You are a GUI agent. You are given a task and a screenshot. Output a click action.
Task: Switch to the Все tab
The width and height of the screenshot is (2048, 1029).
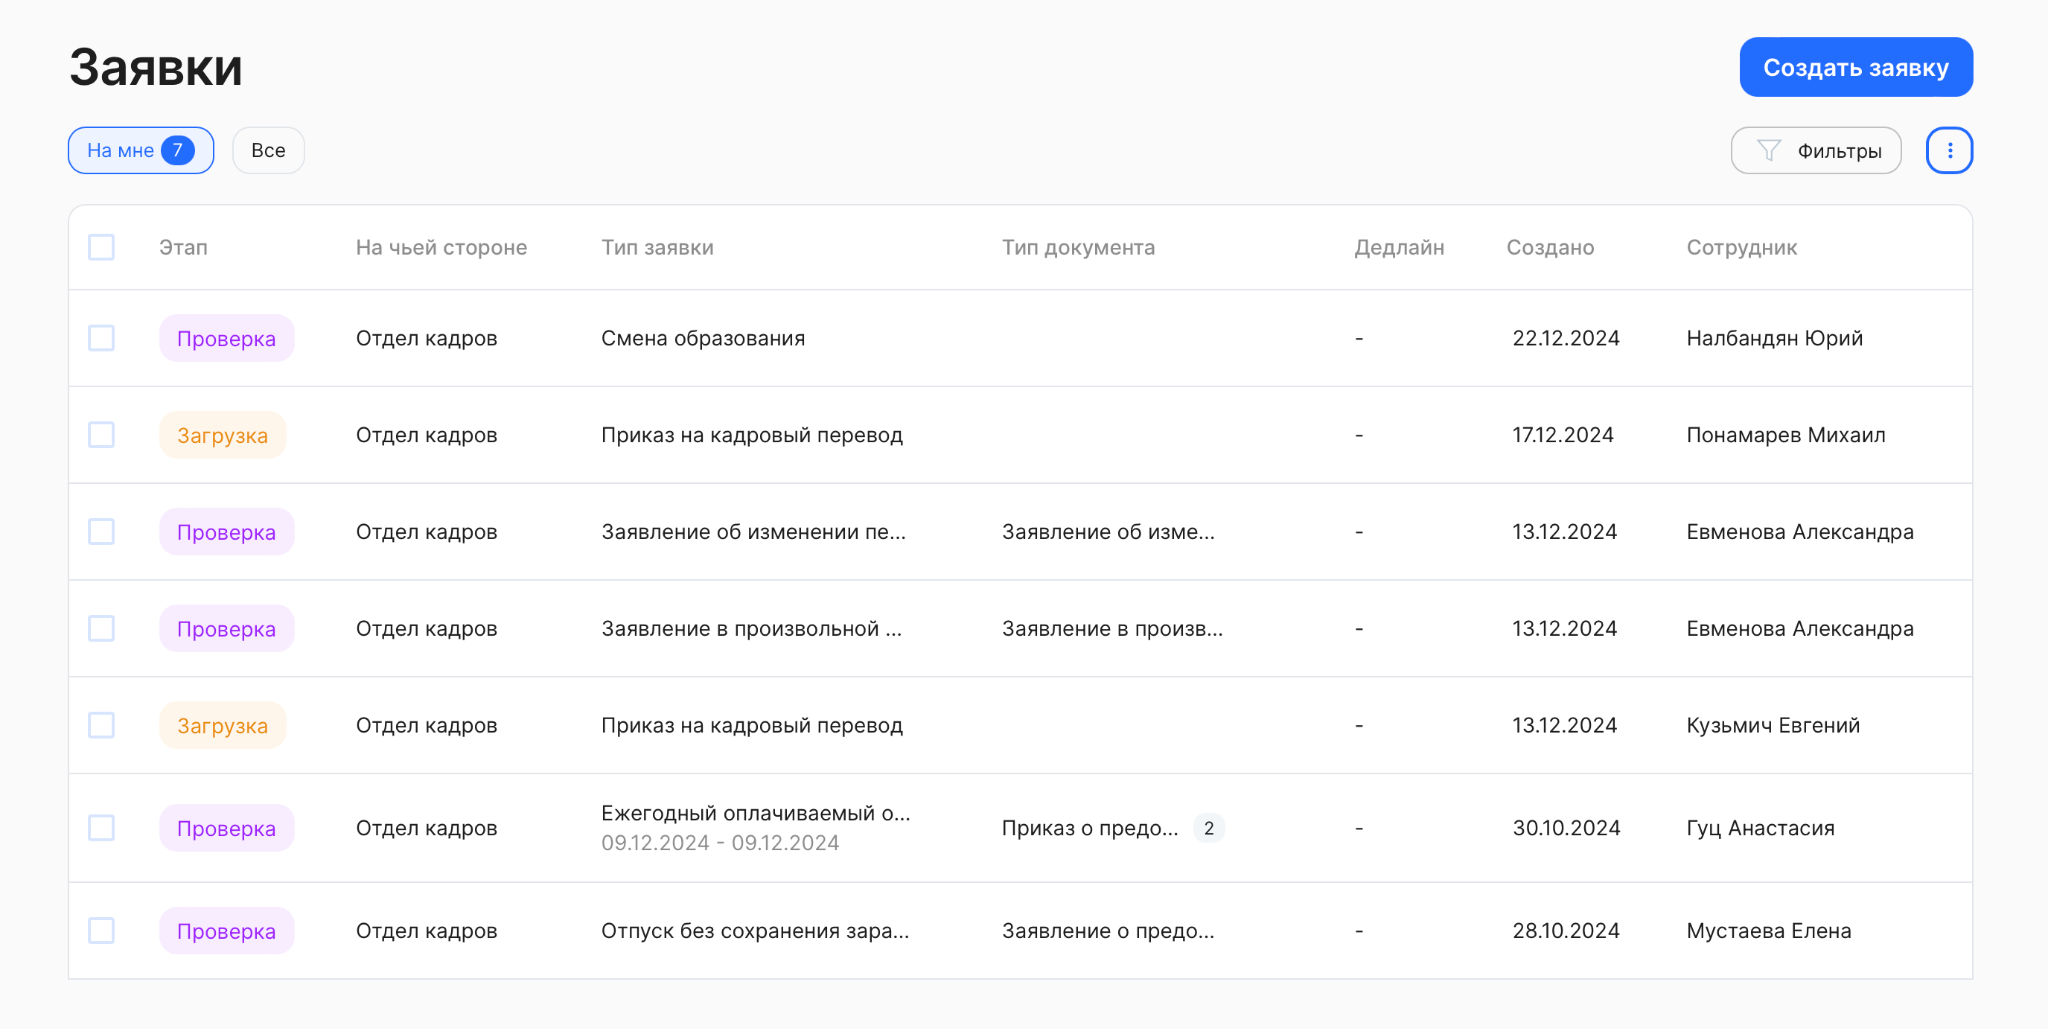(x=268, y=150)
